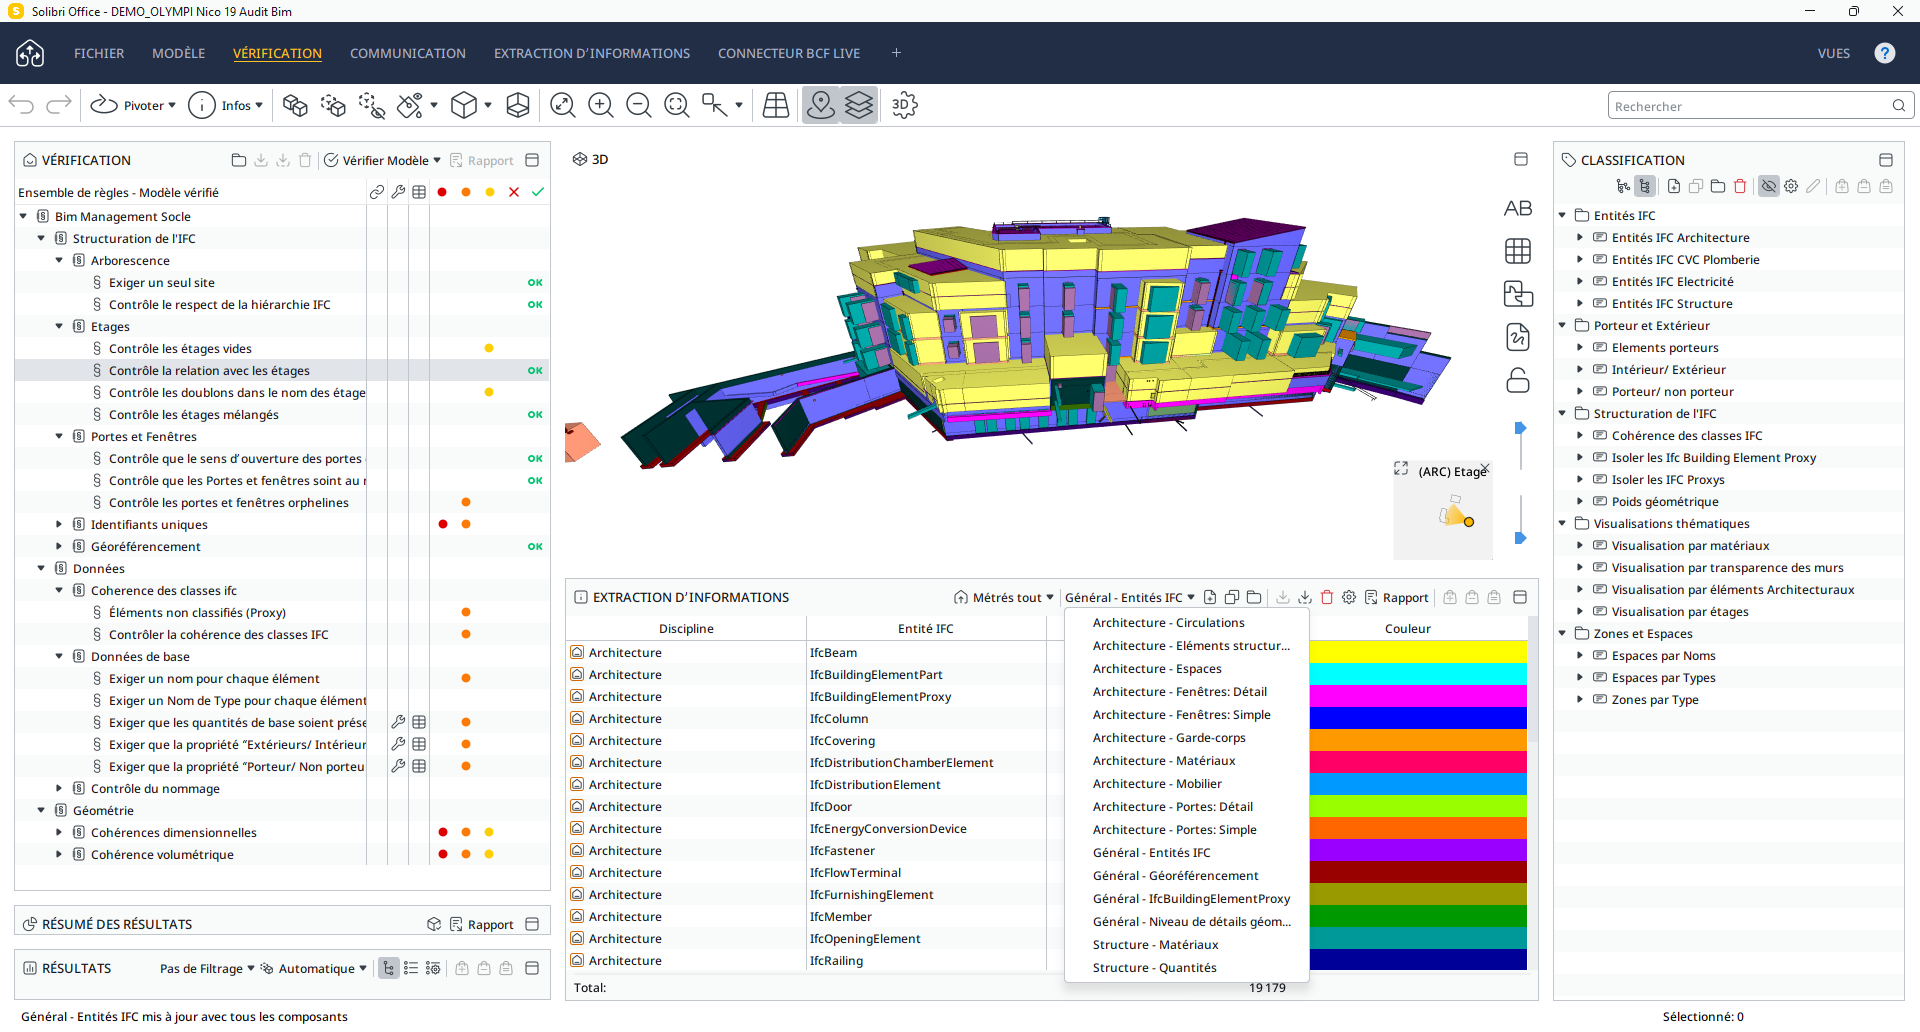Screen dimensions: 1920x1032
Task: Open the section plane tool
Action: coord(518,105)
